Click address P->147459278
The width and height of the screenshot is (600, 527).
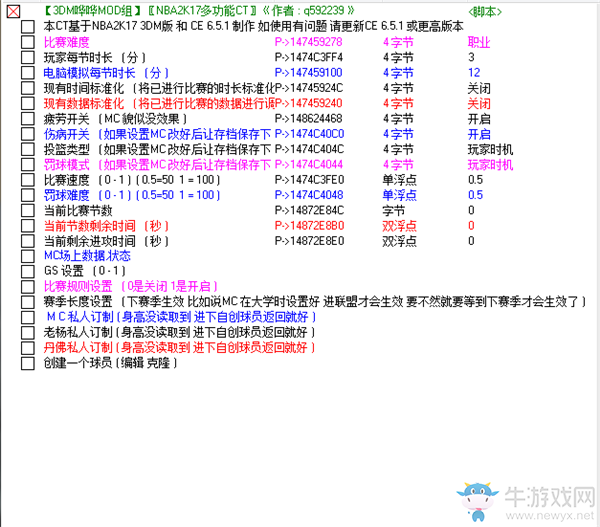(308, 42)
